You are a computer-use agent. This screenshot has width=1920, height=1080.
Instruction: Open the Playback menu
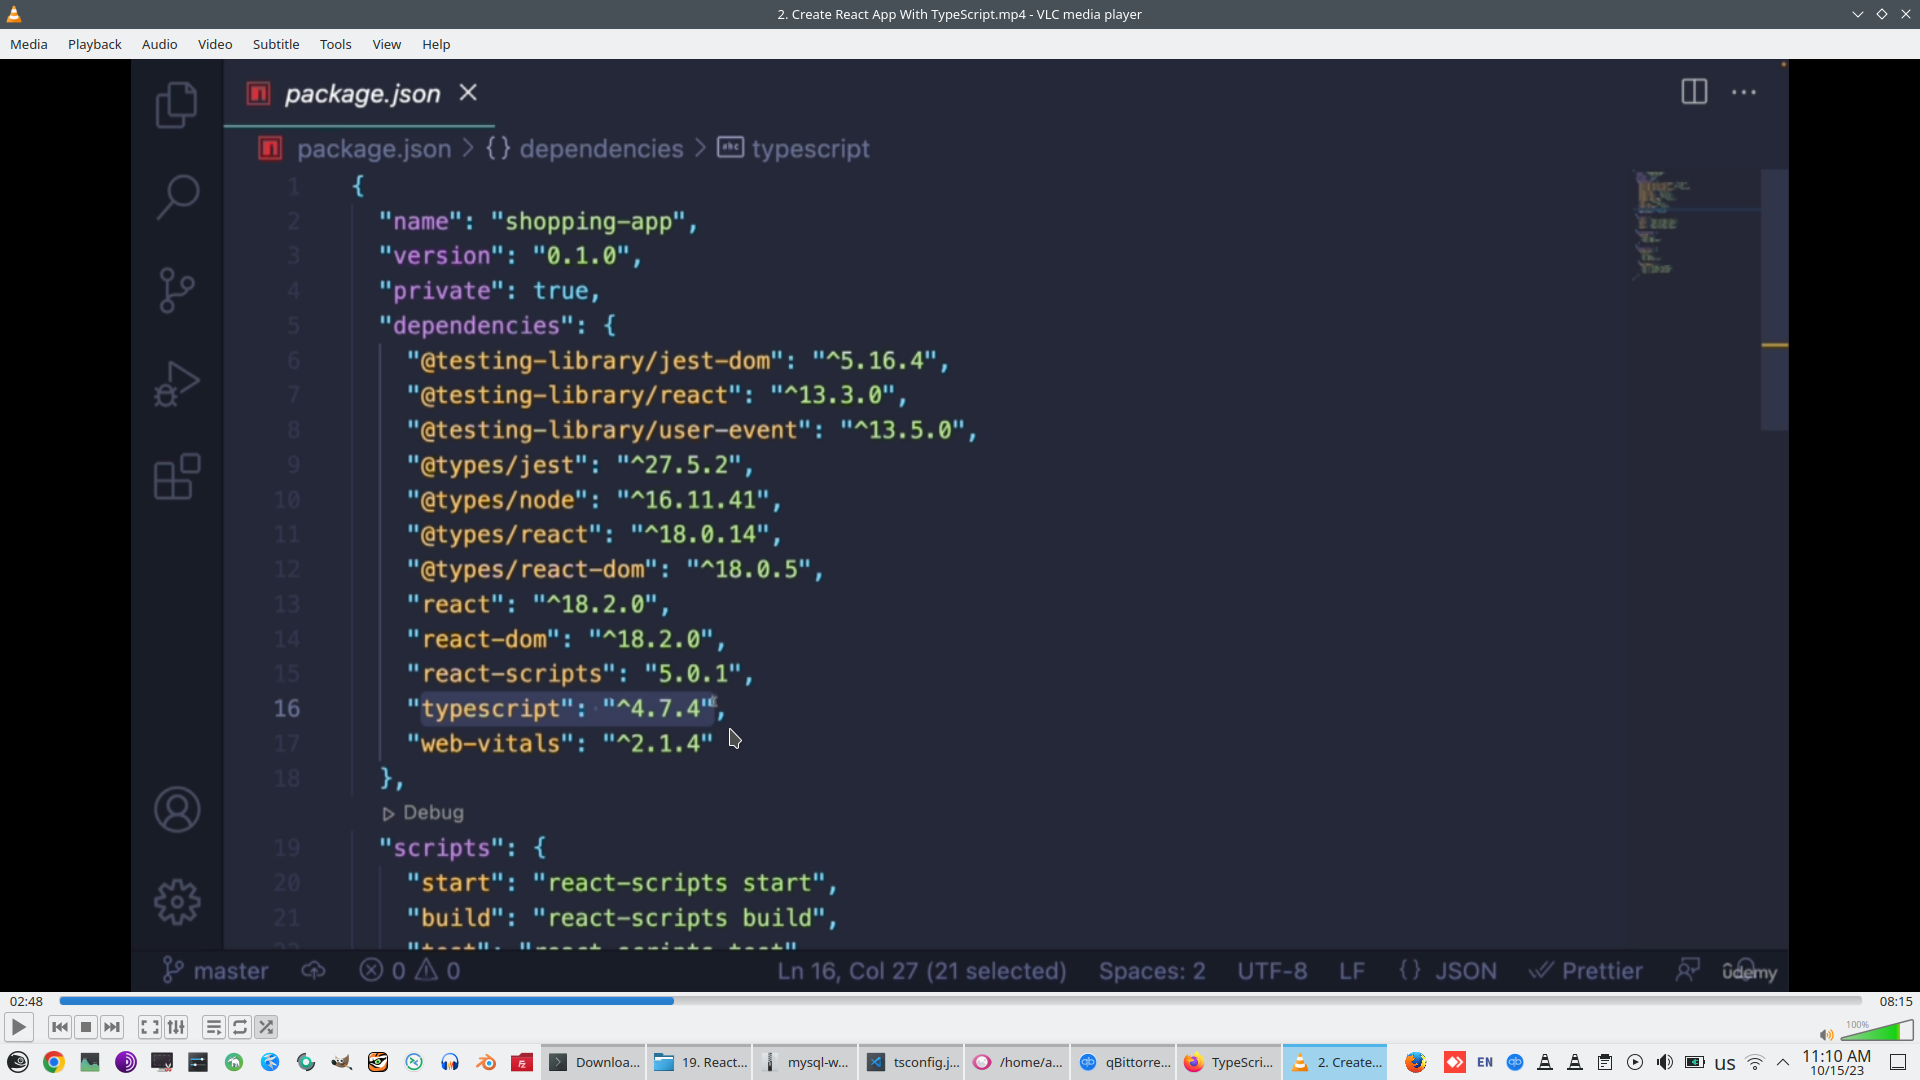(94, 44)
